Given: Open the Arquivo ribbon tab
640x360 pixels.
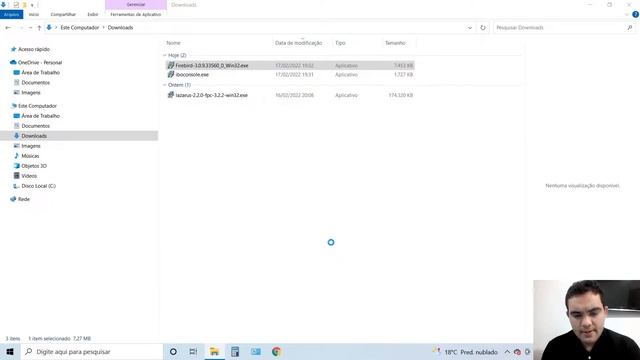Looking at the screenshot, I should (11, 14).
